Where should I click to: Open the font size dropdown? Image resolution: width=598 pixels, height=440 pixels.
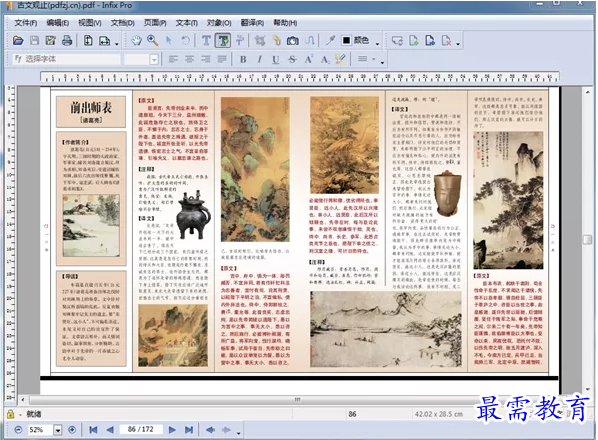(x=154, y=59)
